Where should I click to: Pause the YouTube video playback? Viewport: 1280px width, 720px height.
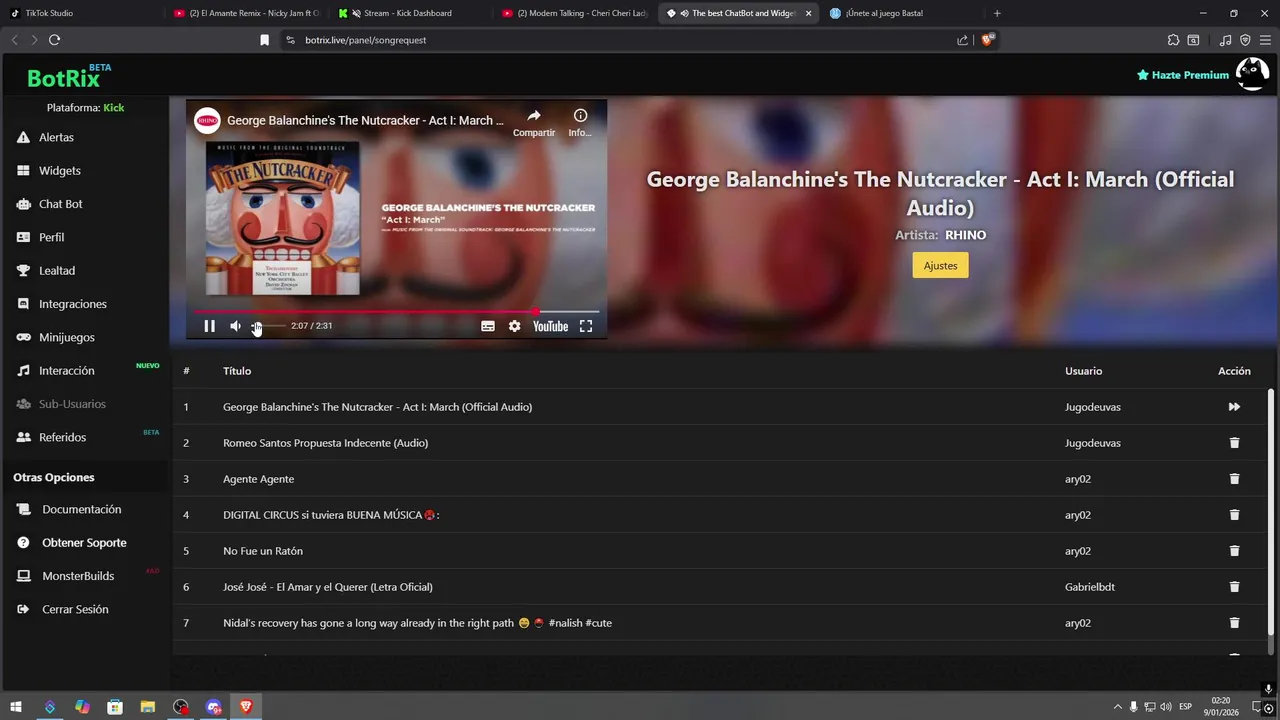[209, 326]
